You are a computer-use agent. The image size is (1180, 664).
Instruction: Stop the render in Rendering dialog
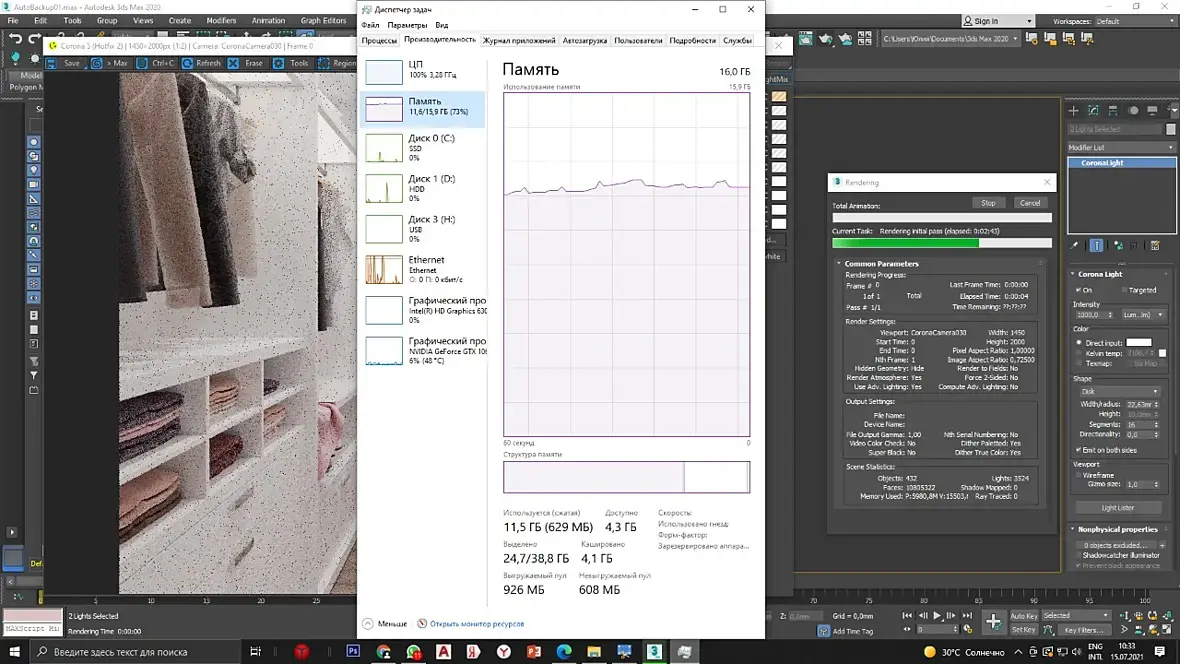click(x=988, y=203)
